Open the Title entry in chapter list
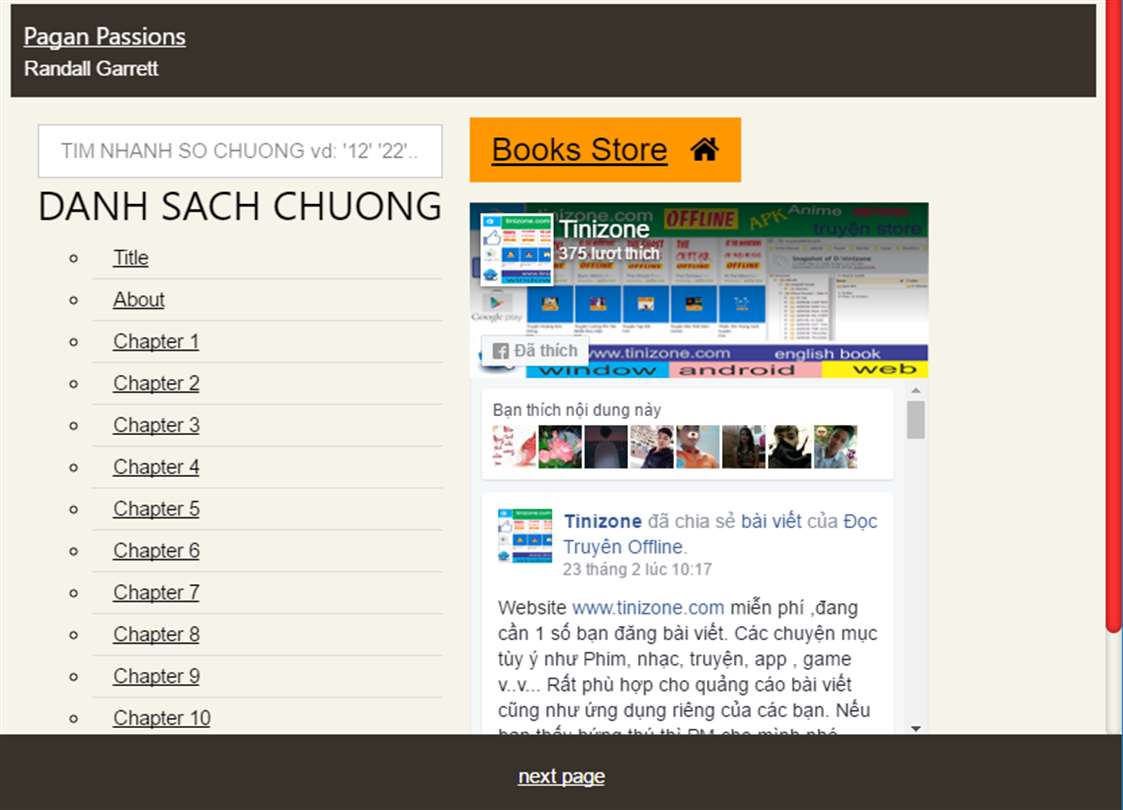Viewport: 1123px width, 810px height. [x=130, y=258]
